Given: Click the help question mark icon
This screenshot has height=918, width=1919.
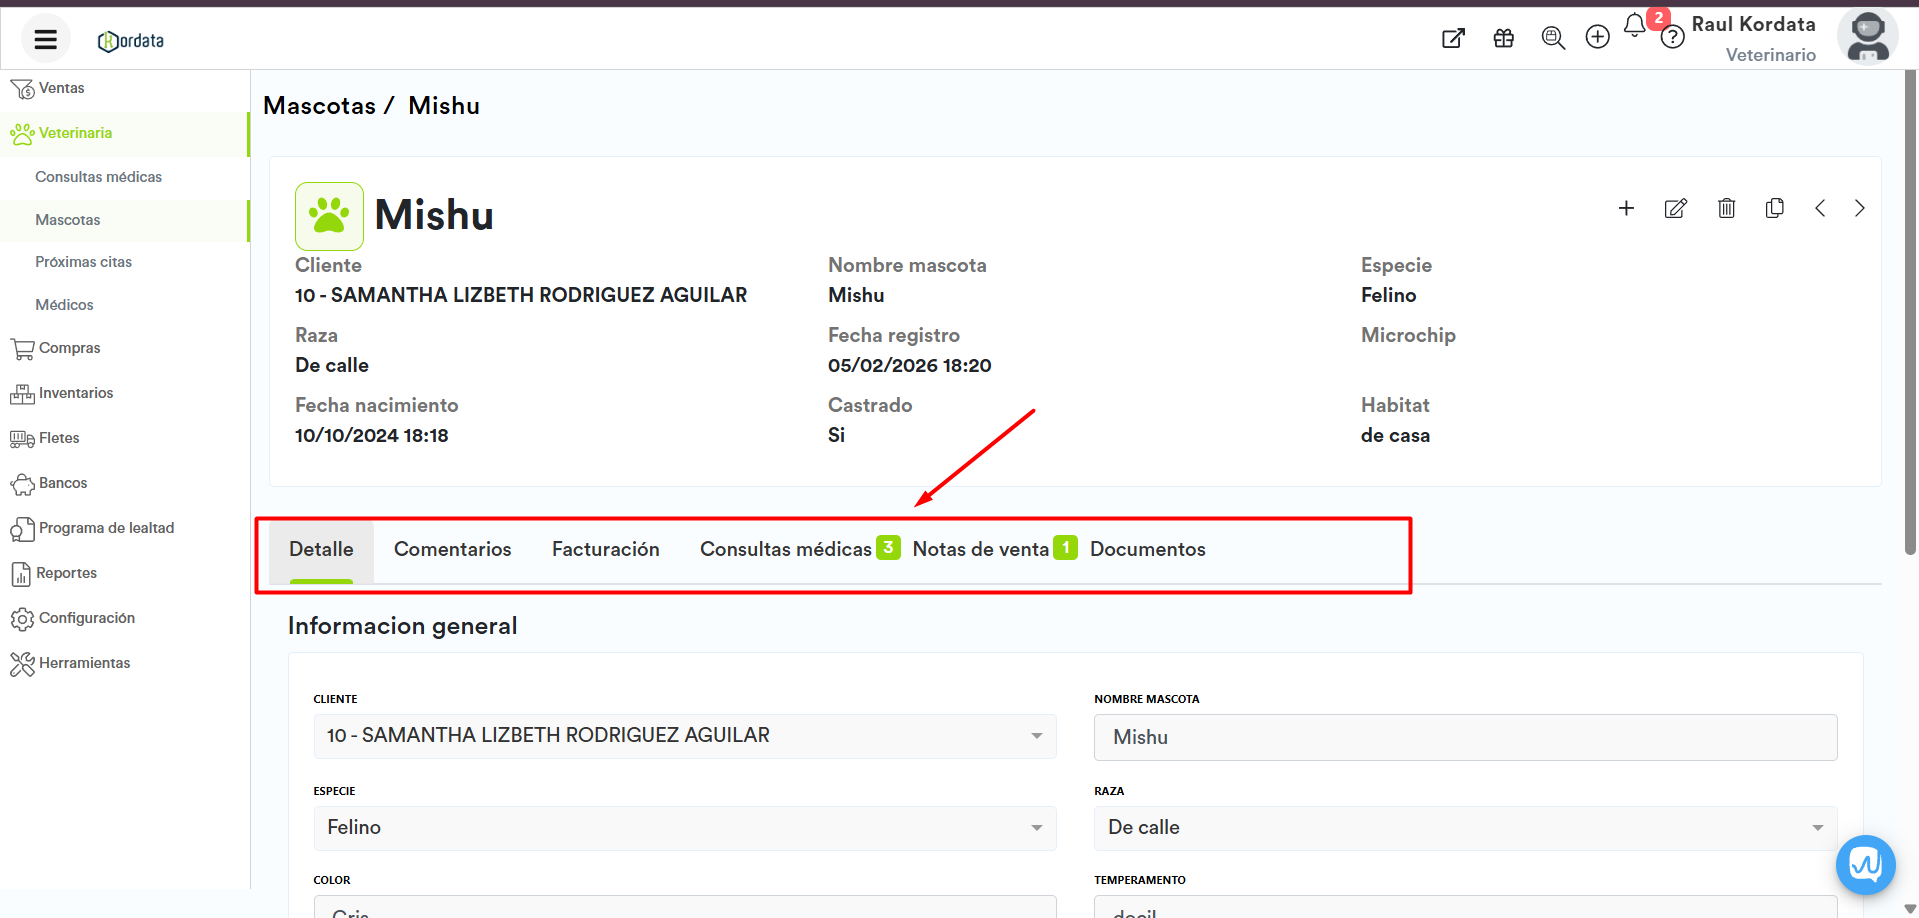Looking at the screenshot, I should point(1672,38).
